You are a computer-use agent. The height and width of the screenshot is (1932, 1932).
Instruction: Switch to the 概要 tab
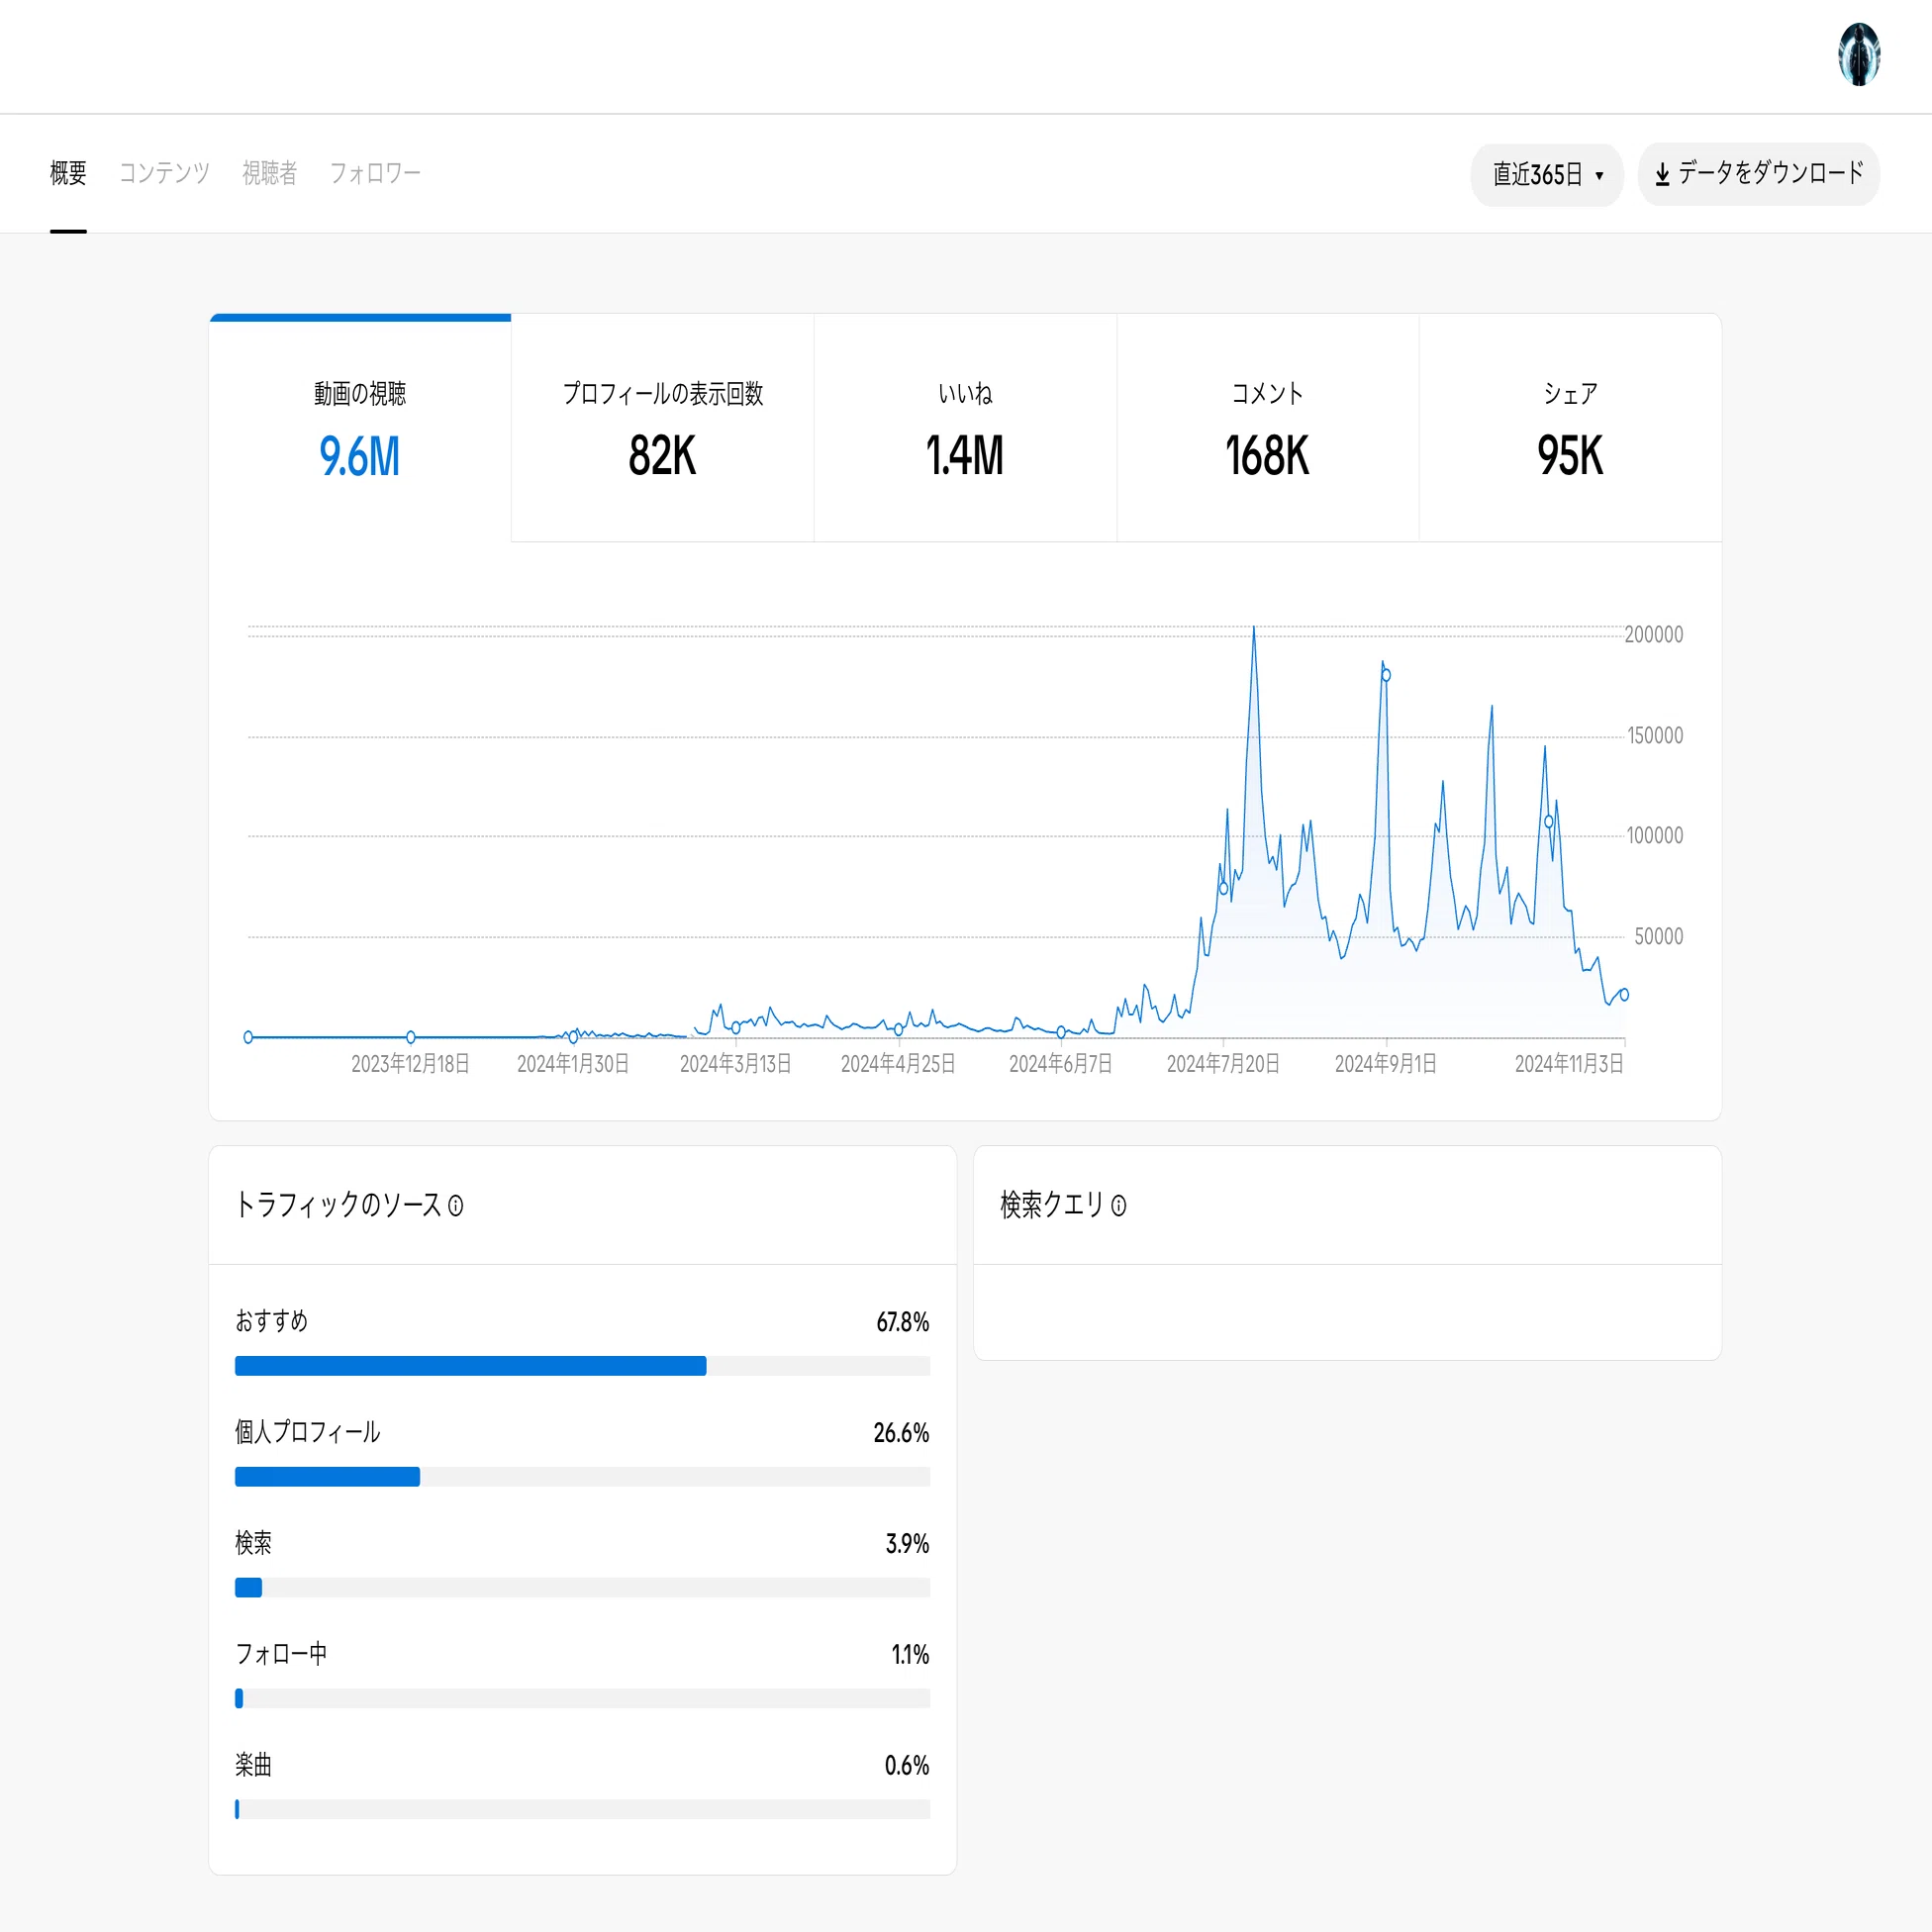tap(68, 173)
